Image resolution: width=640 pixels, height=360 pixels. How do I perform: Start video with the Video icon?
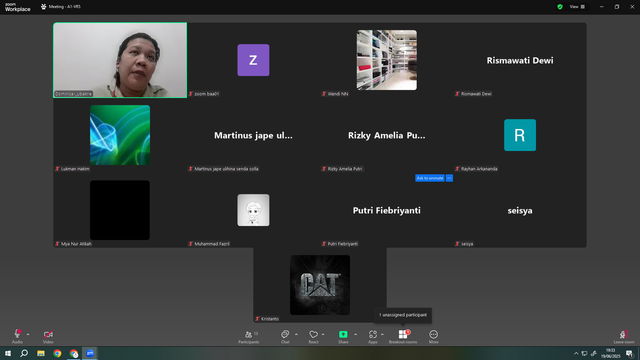pyautogui.click(x=48, y=334)
